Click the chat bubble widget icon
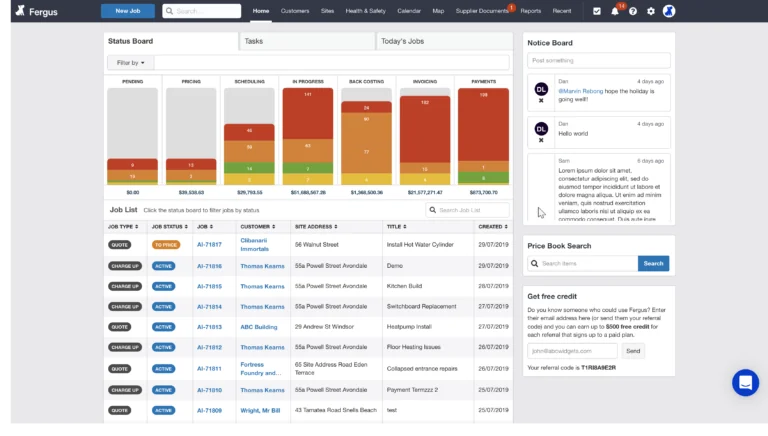Image resolution: width=768 pixels, height=436 pixels. point(745,382)
